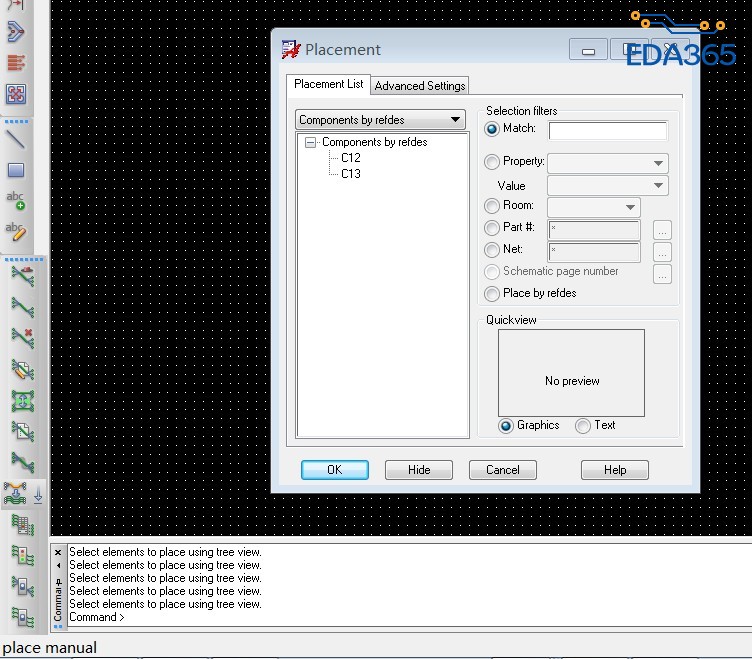The width and height of the screenshot is (752, 659).
Task: Select the Property radio button
Action: tap(492, 162)
